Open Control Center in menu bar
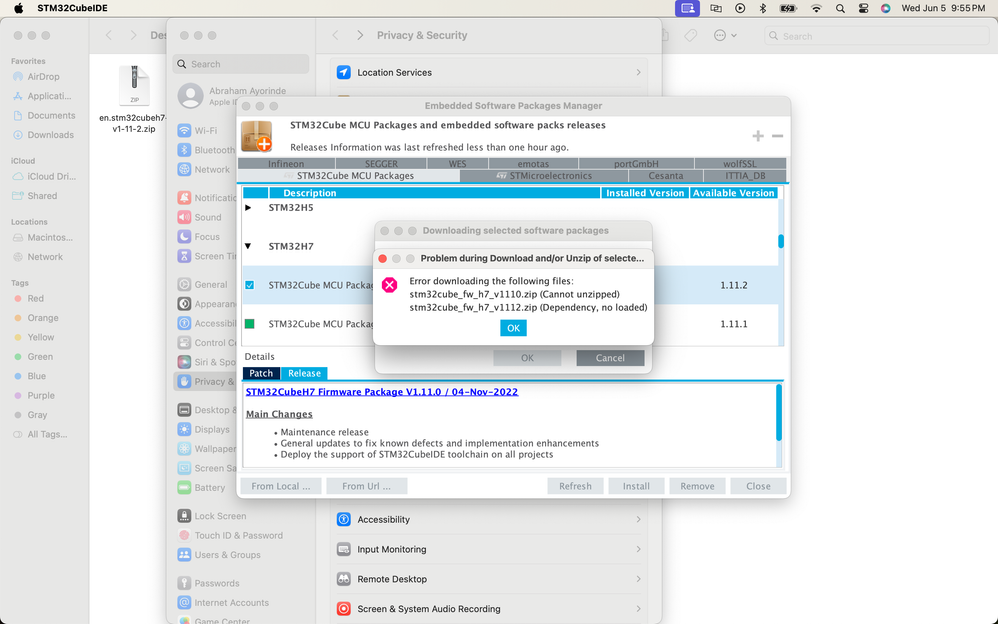The image size is (998, 624). (x=863, y=8)
